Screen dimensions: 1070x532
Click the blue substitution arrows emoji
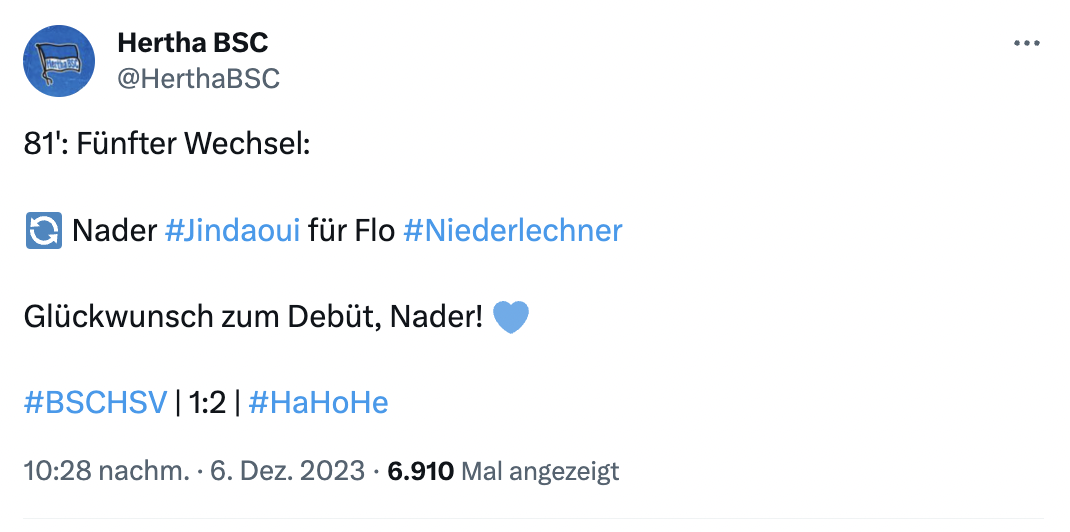(x=43, y=231)
